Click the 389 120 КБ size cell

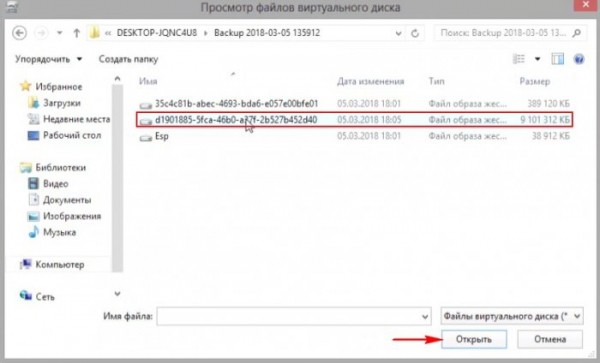tap(548, 104)
